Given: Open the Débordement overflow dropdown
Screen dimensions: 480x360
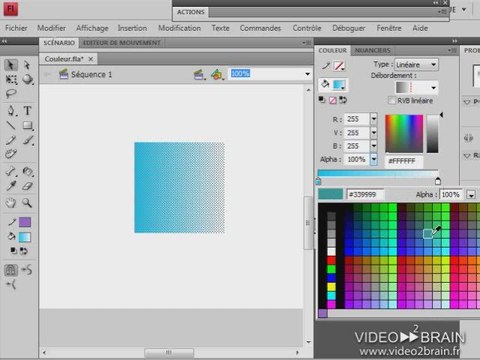Looking at the screenshot, I should point(416,88).
